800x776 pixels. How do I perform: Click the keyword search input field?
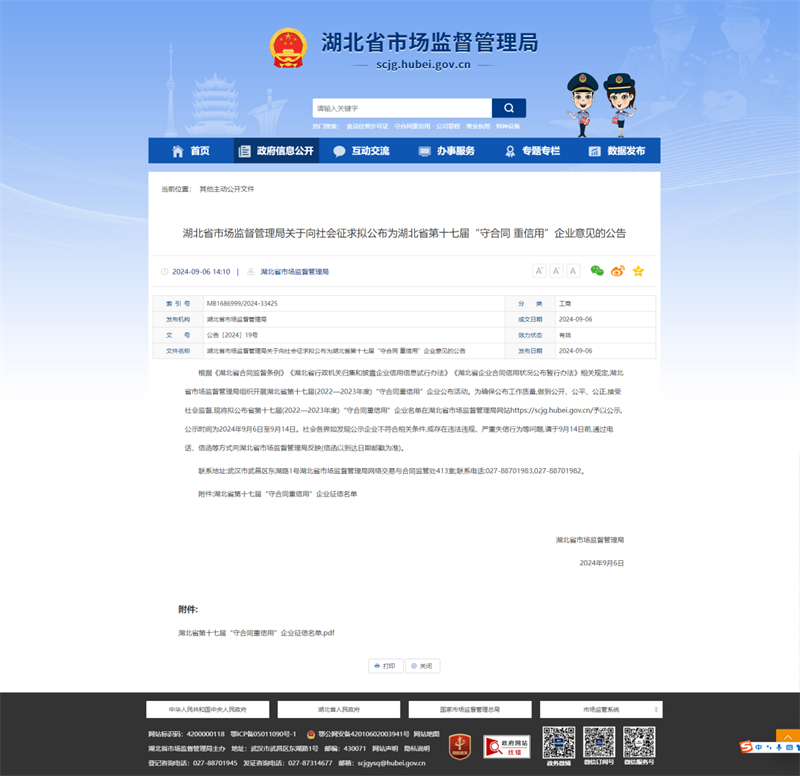tap(401, 108)
